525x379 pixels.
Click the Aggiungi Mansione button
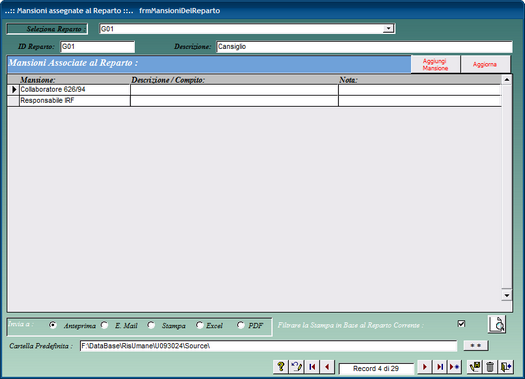[x=435, y=64]
